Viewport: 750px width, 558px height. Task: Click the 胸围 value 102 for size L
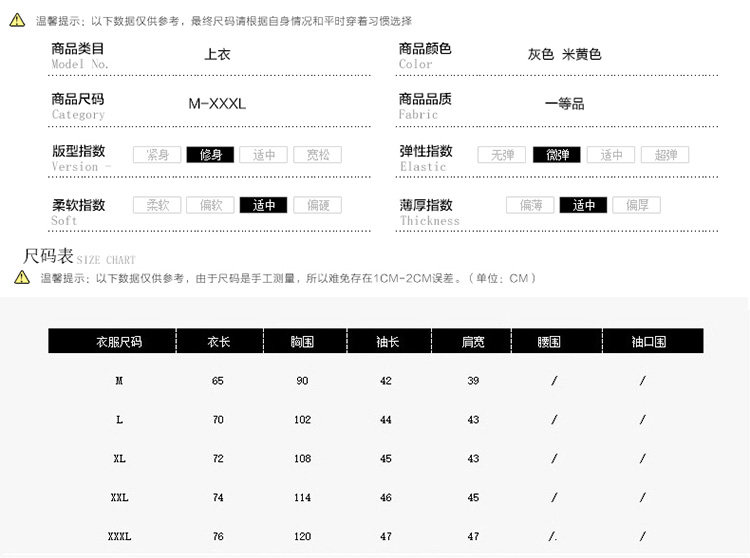click(303, 420)
